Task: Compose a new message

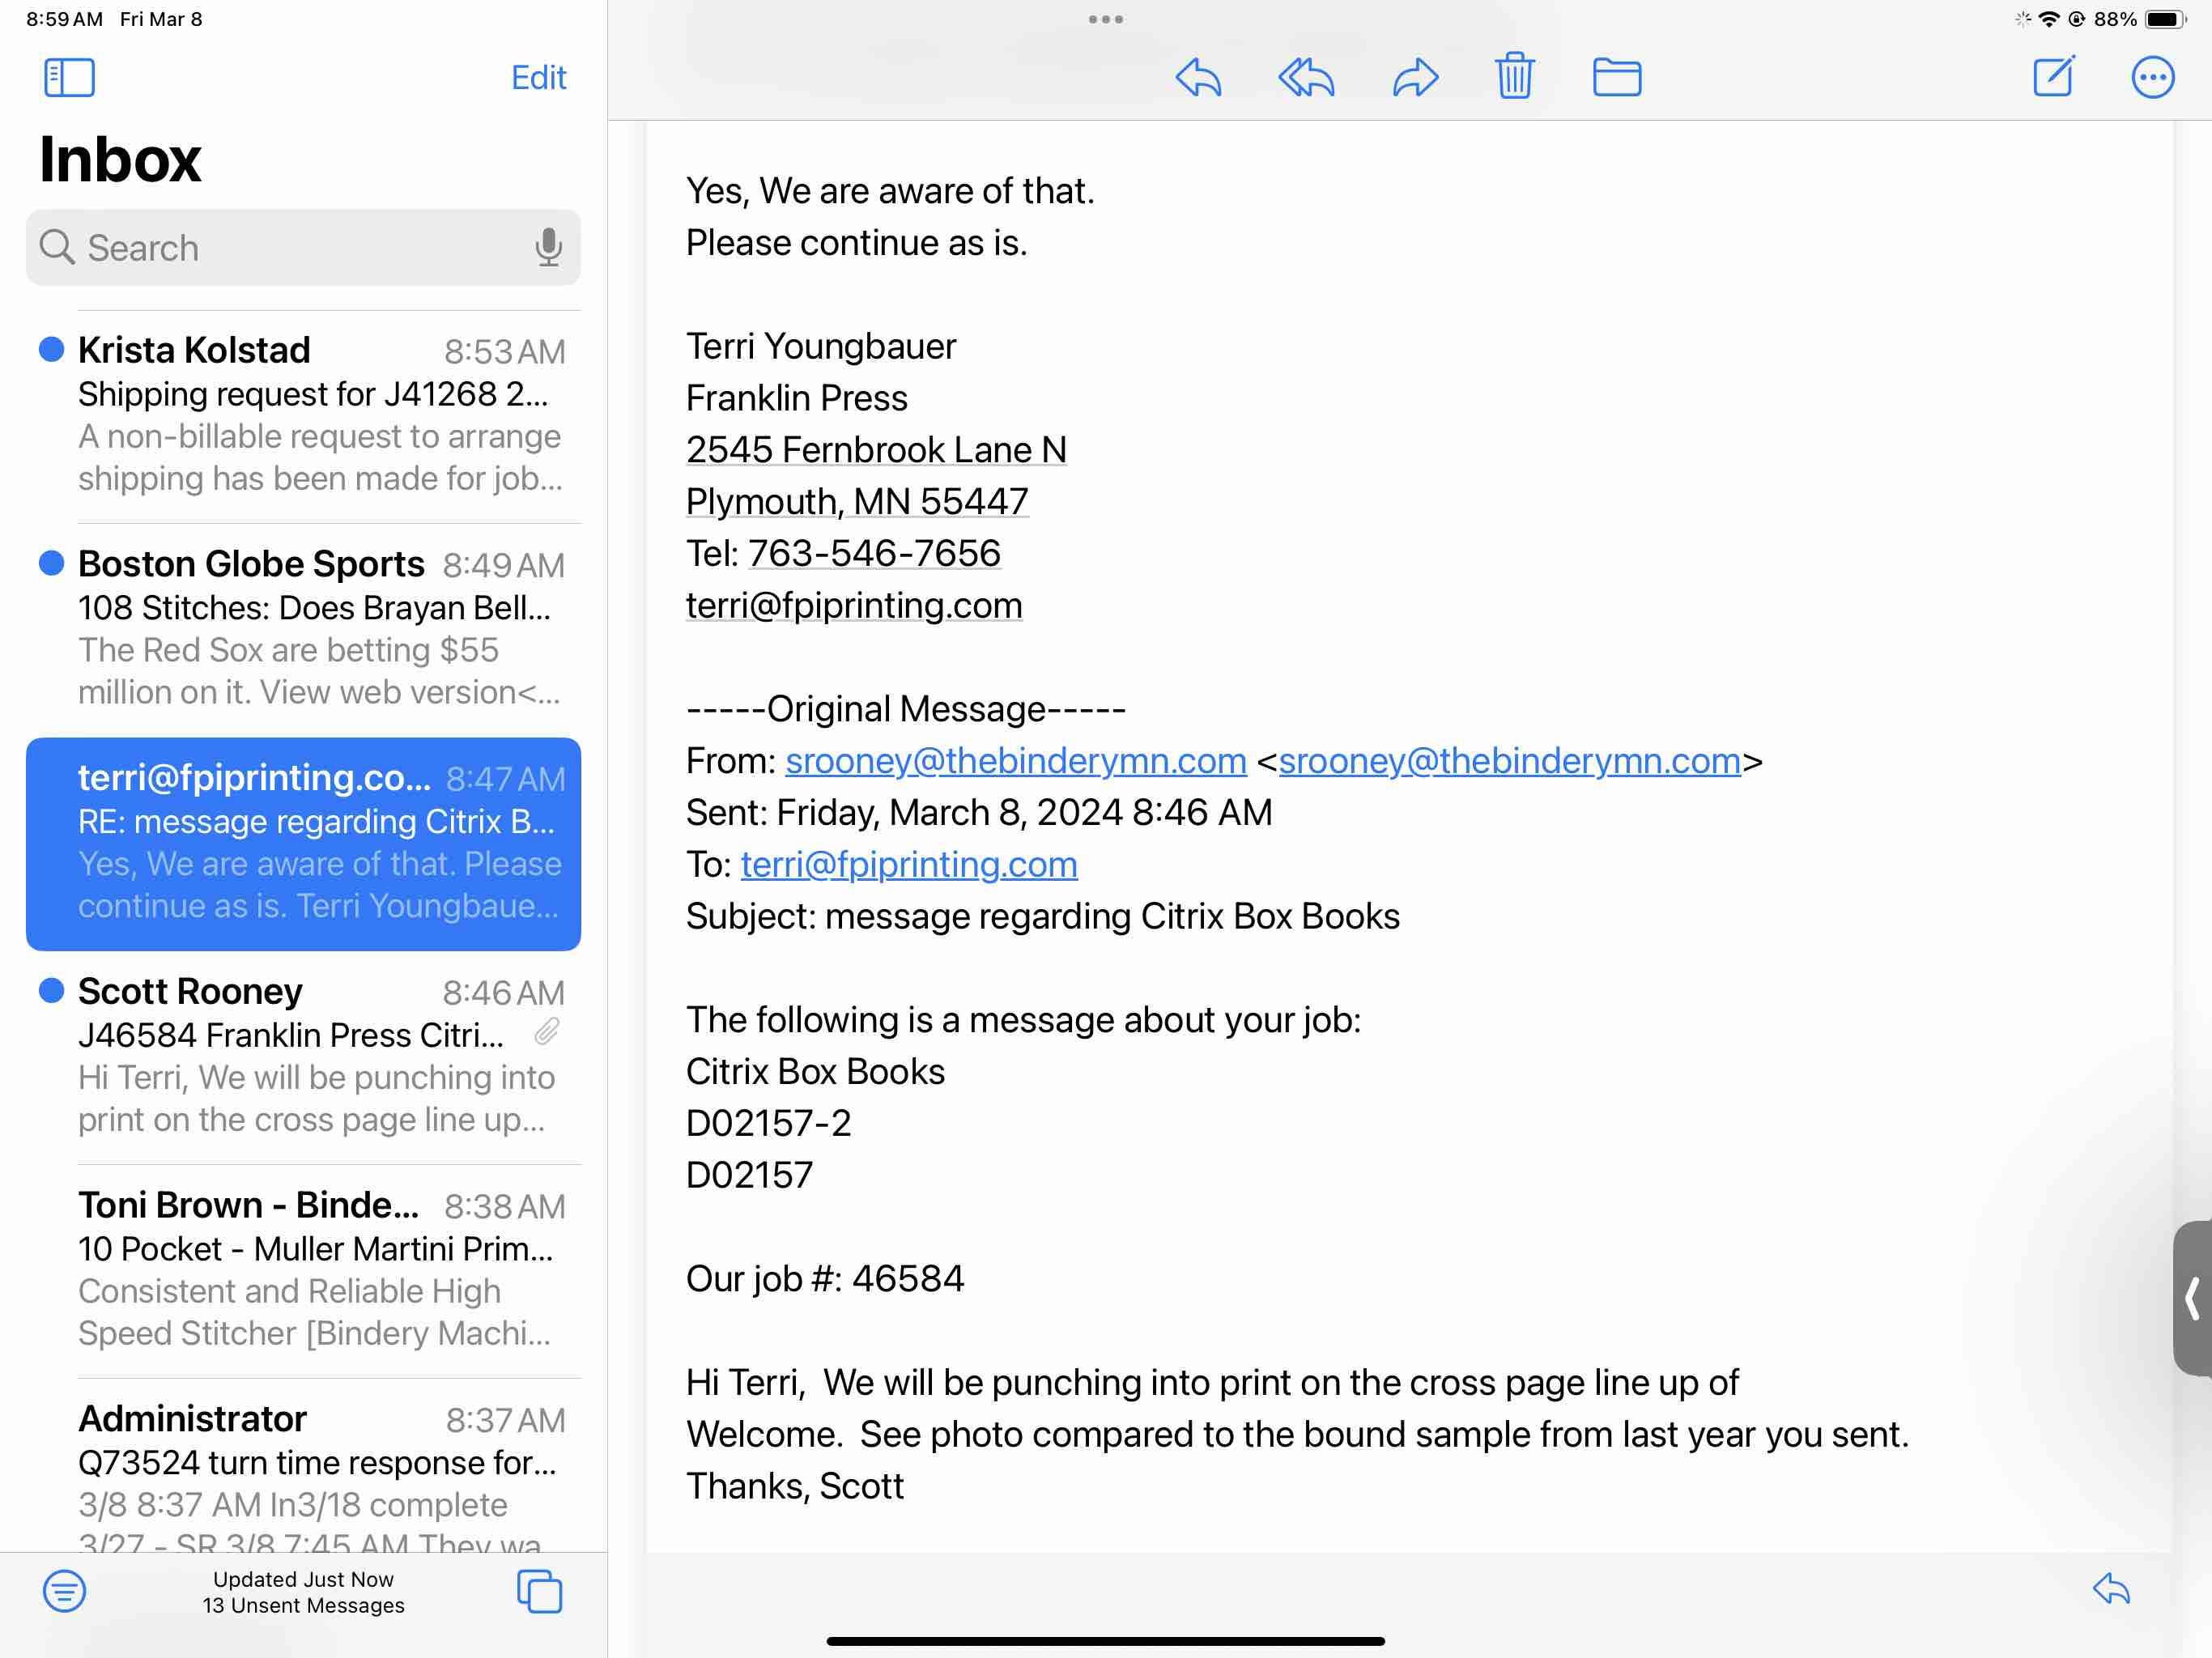Action: coord(2054,76)
